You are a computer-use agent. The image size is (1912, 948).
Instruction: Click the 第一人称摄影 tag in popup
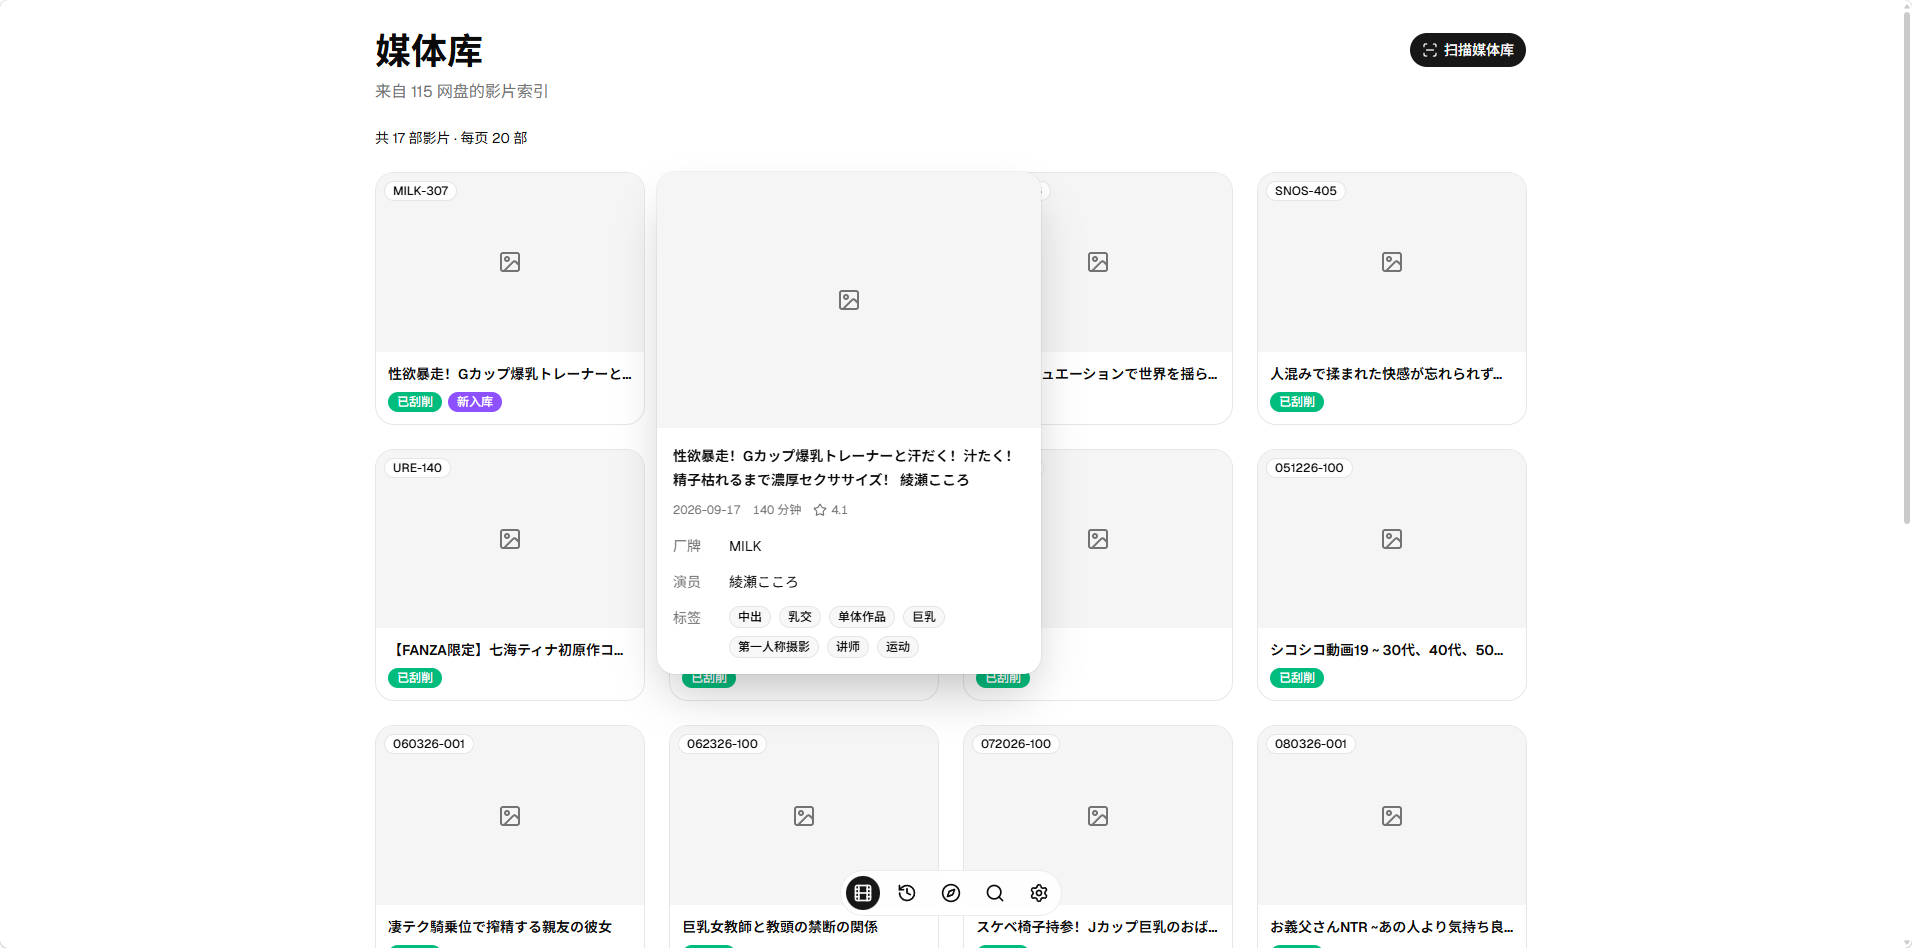pyautogui.click(x=774, y=647)
